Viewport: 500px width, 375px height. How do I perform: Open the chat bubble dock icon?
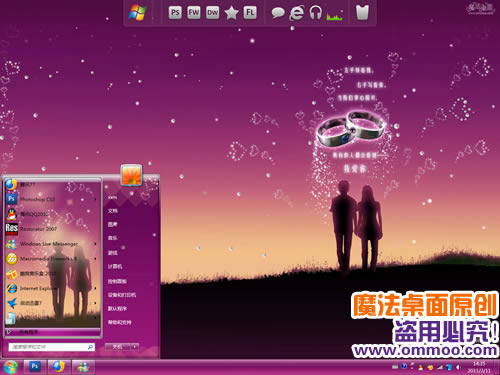click(277, 13)
